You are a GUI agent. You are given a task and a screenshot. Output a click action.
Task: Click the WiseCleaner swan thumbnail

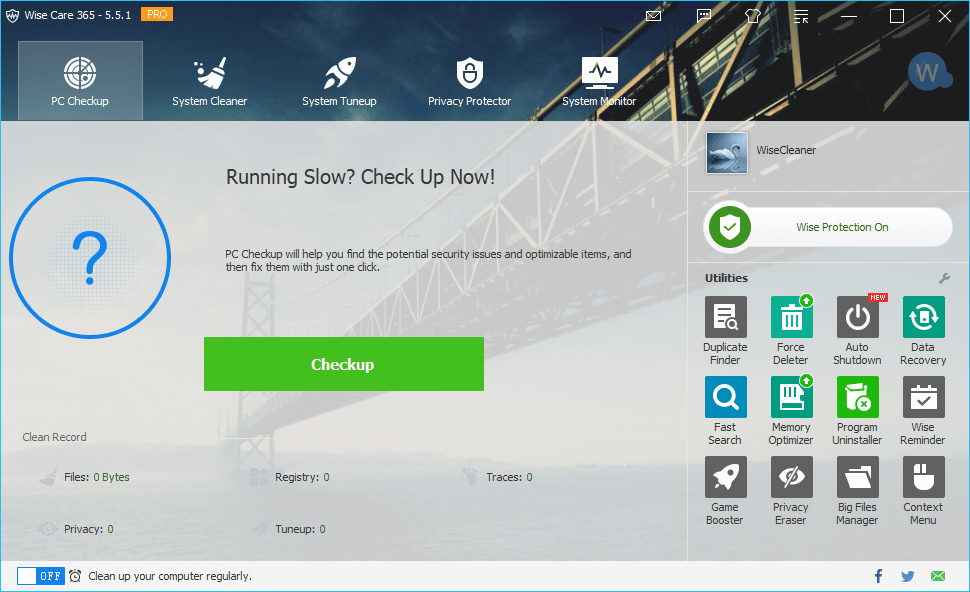click(x=727, y=153)
